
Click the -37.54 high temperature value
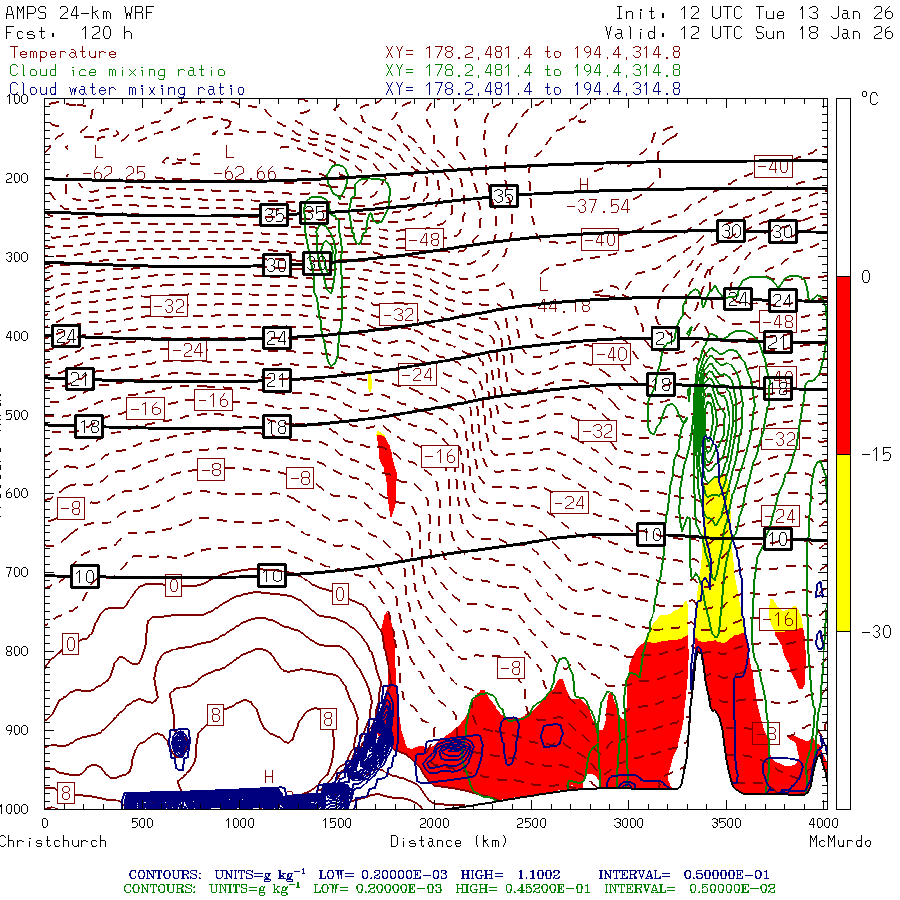point(598,206)
